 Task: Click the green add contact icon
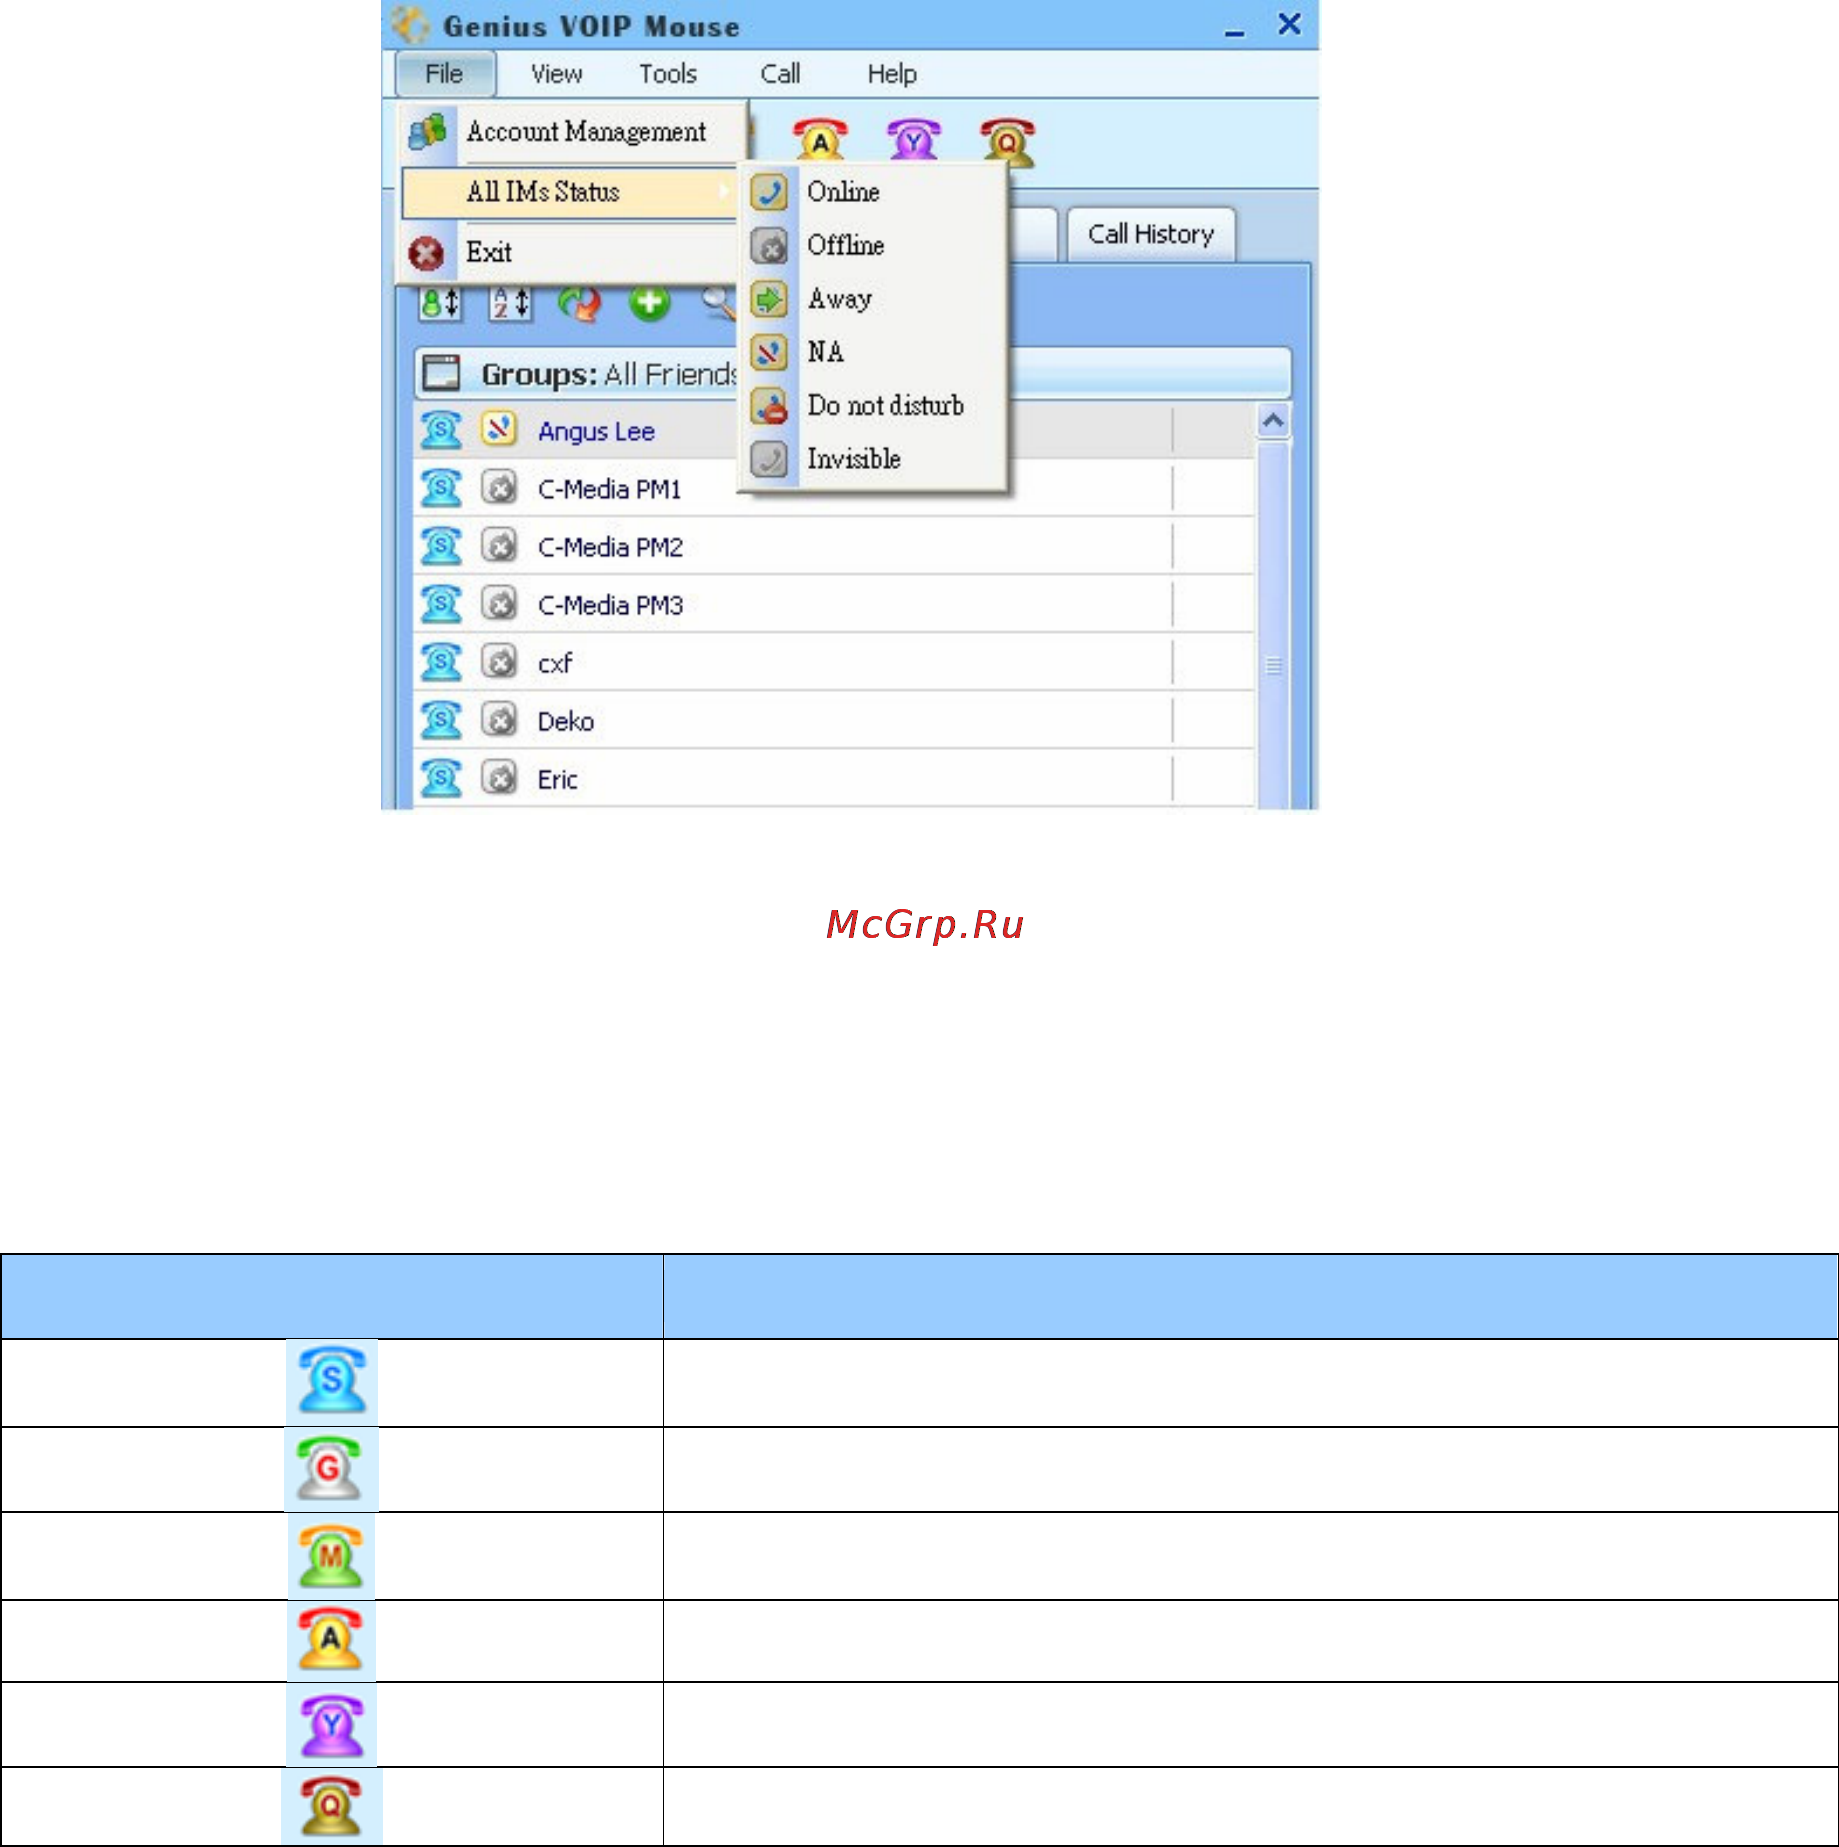coord(650,302)
